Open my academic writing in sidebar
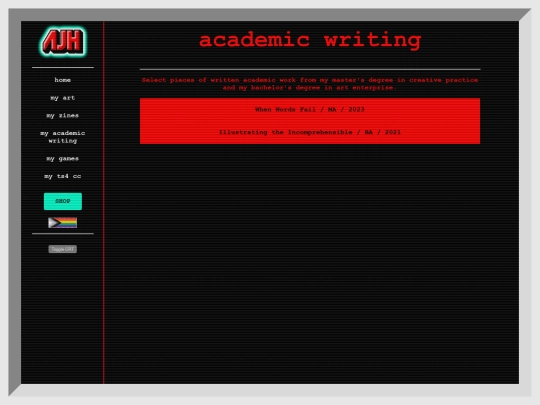 click(62, 137)
